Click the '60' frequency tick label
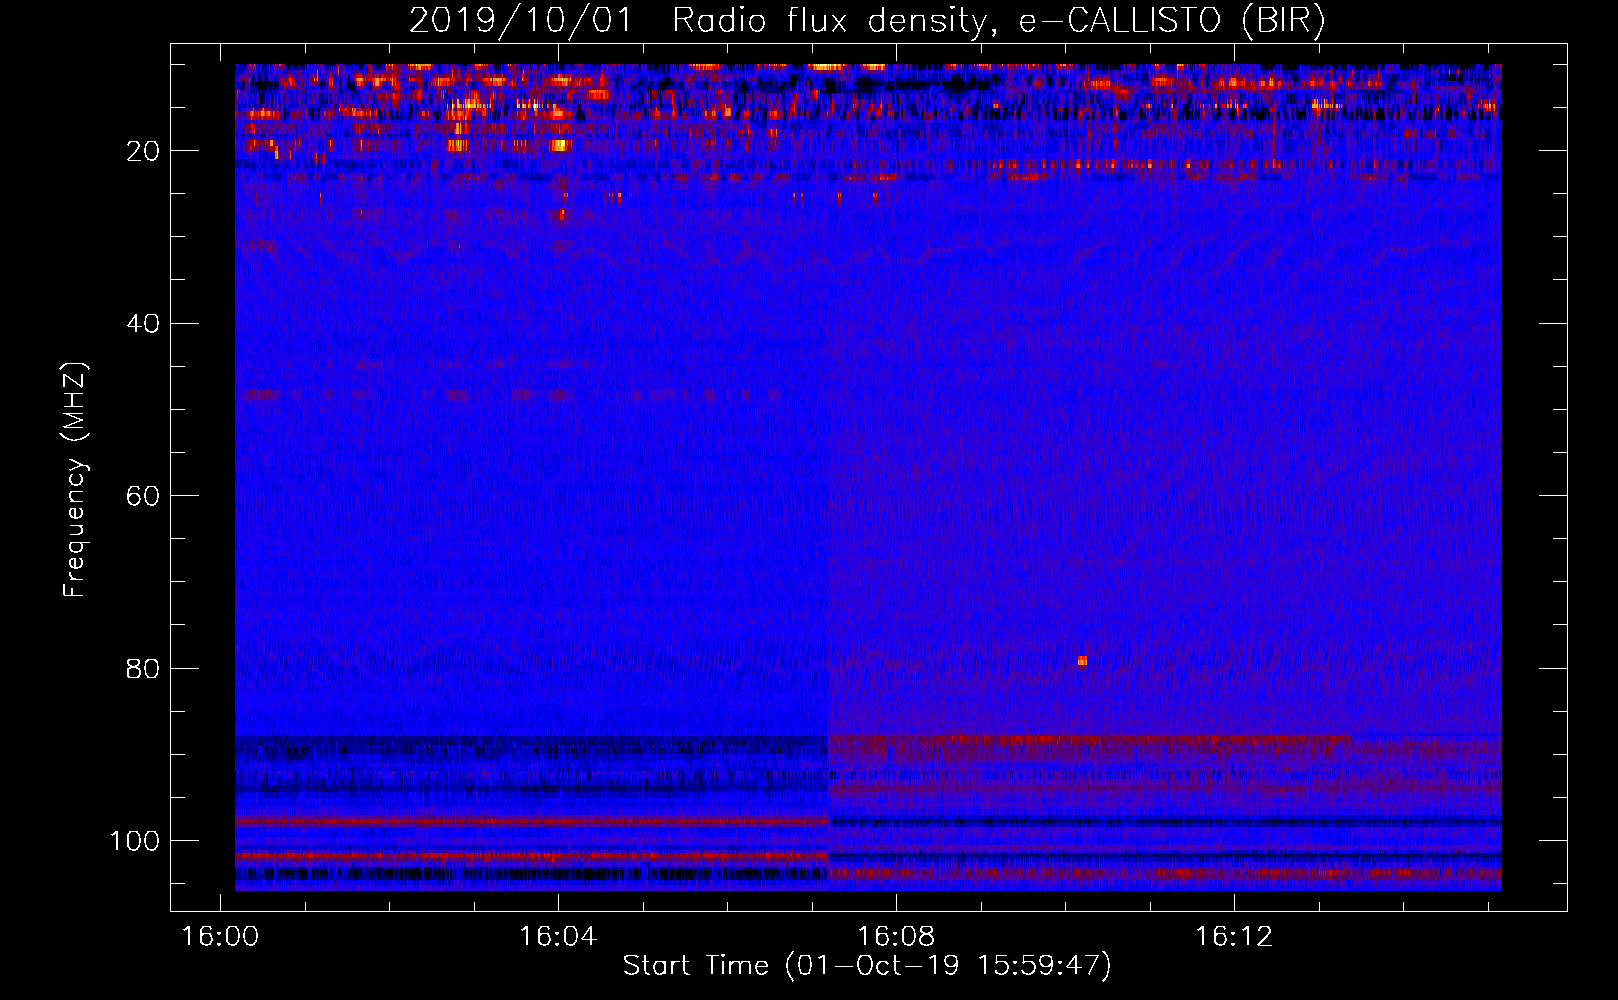 click(x=144, y=496)
